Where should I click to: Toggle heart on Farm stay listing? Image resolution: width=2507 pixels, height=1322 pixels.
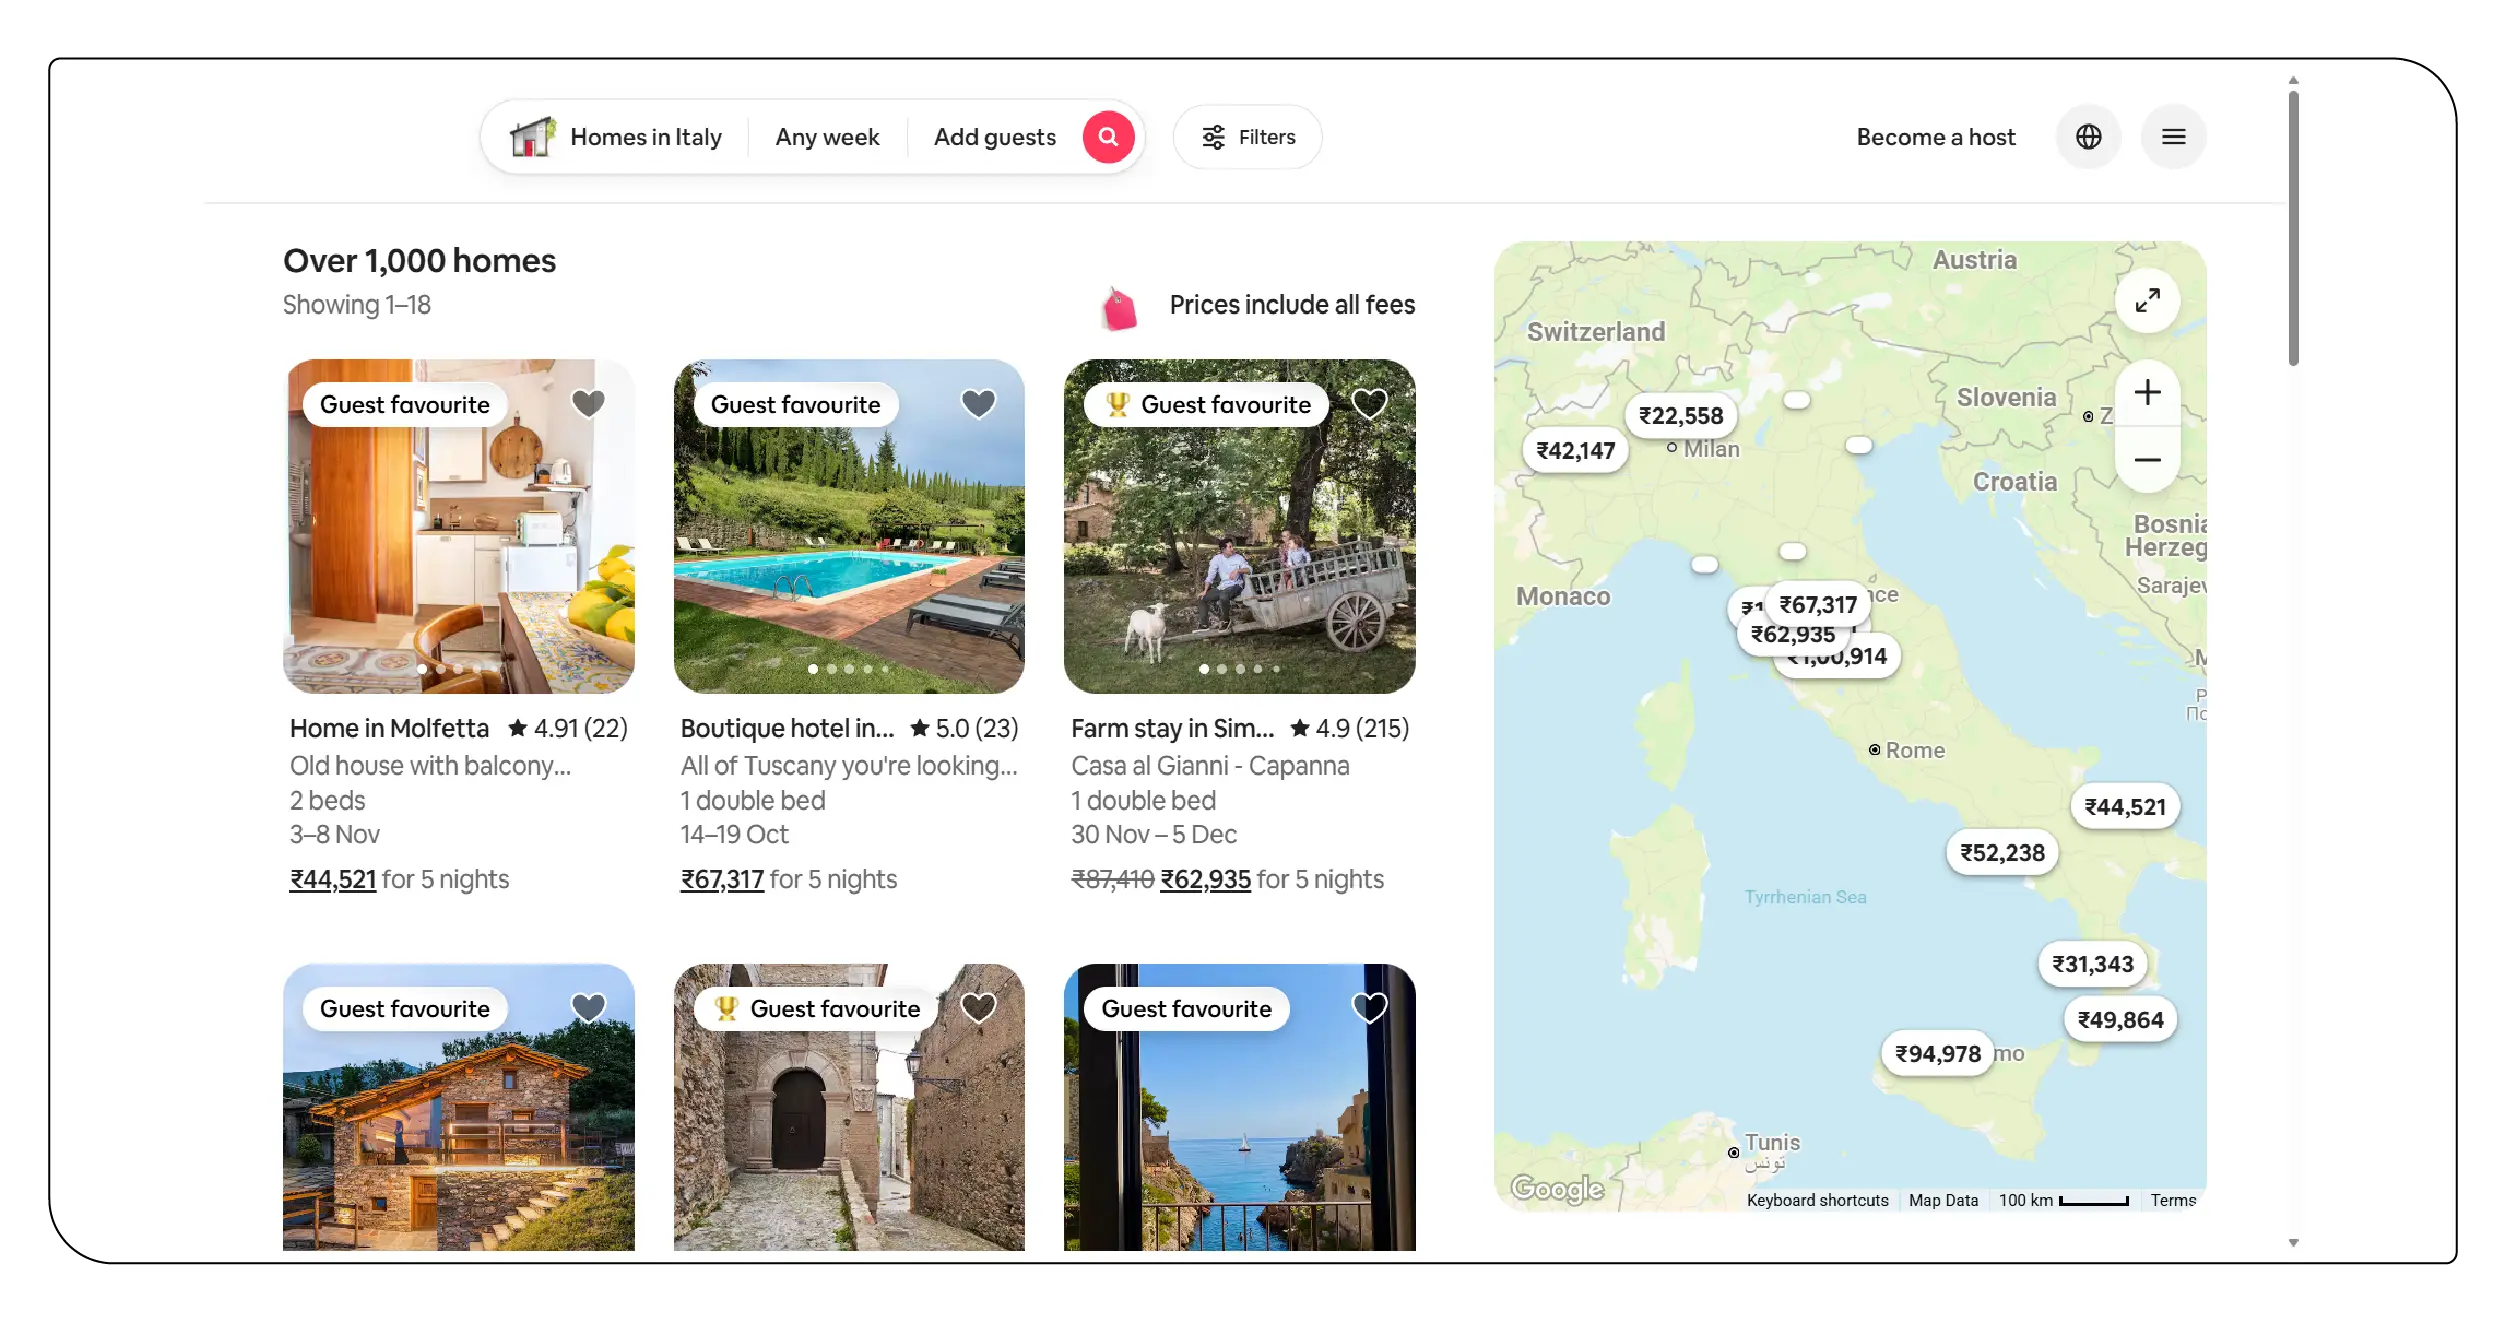[x=1369, y=403]
